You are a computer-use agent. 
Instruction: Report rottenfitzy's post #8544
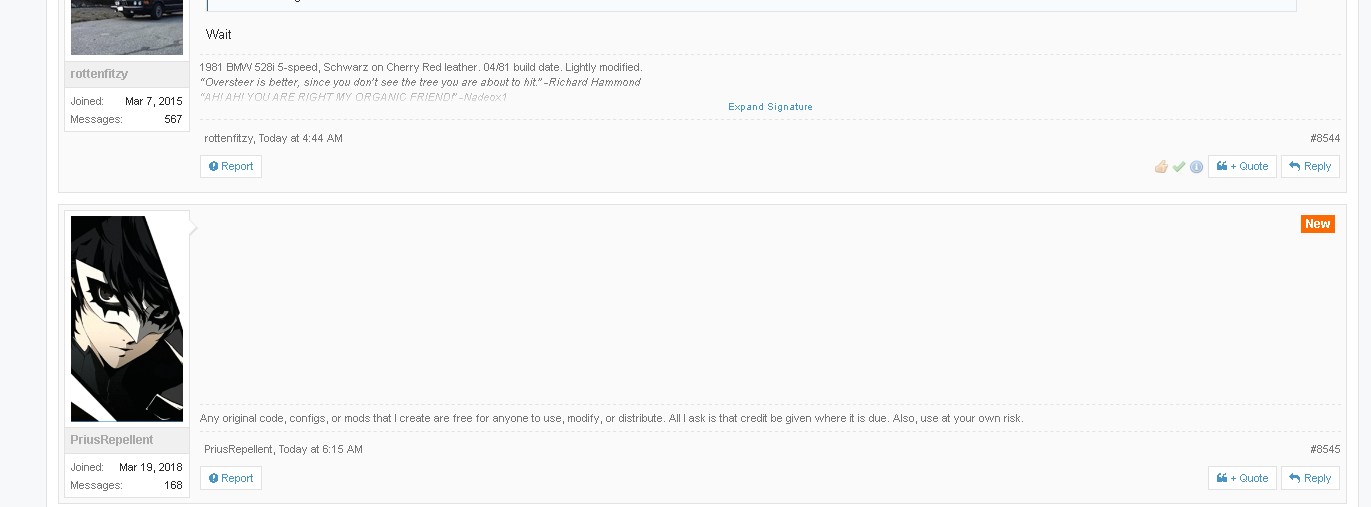point(231,166)
